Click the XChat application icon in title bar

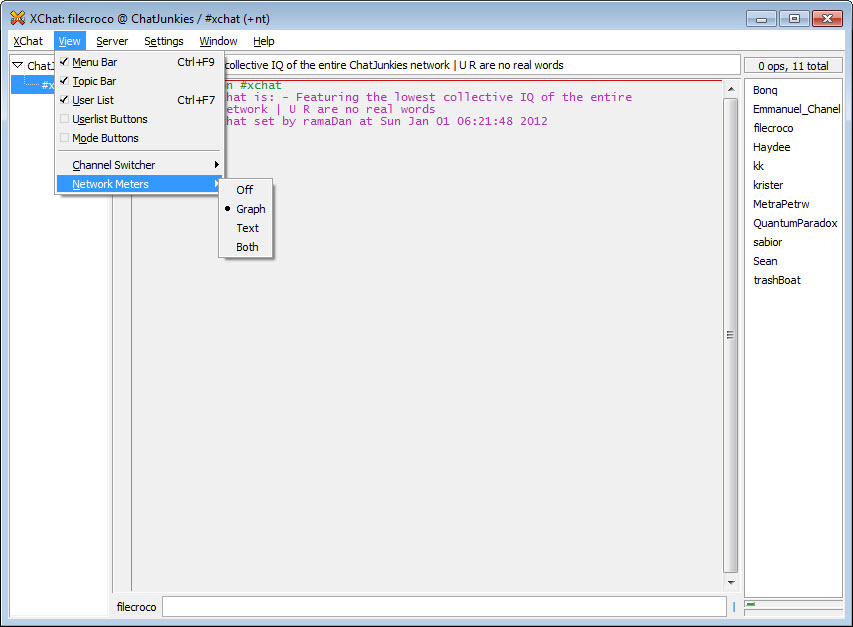click(17, 18)
